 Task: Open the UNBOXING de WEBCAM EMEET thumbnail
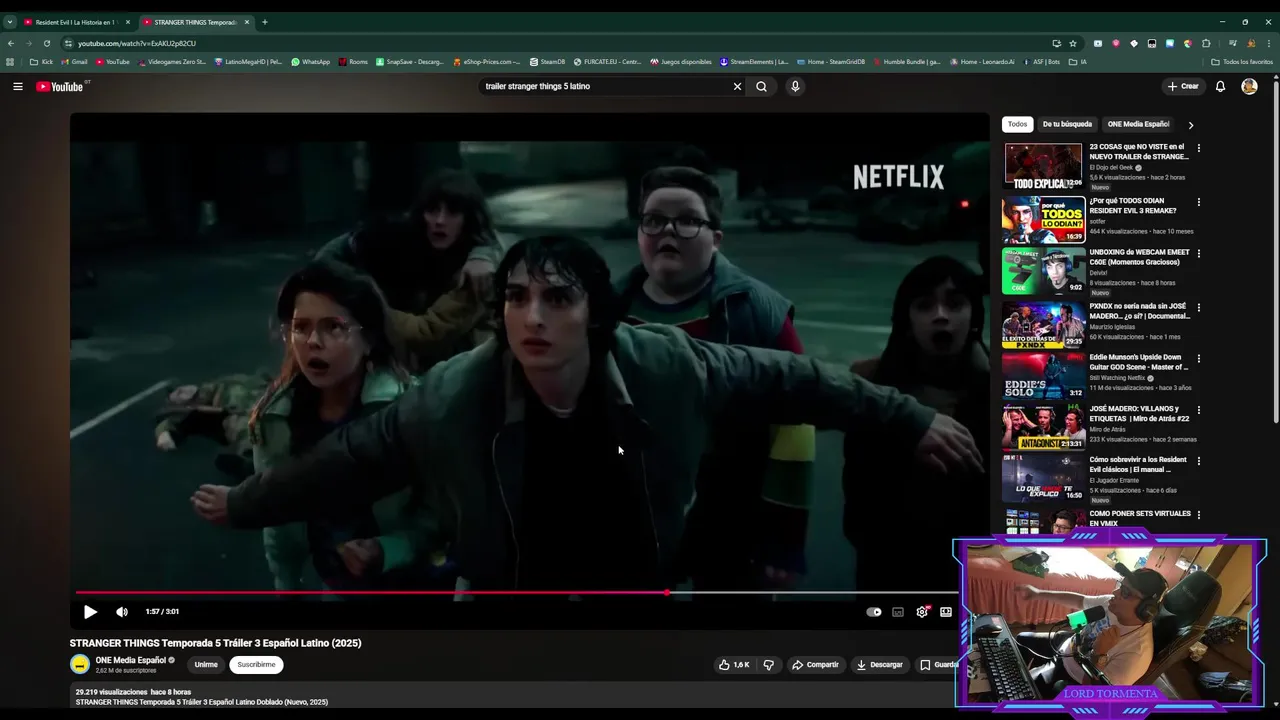pyautogui.click(x=1043, y=271)
